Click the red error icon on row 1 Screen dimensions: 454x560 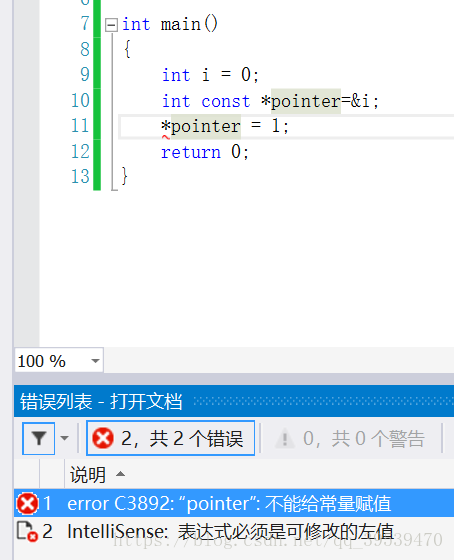27,504
